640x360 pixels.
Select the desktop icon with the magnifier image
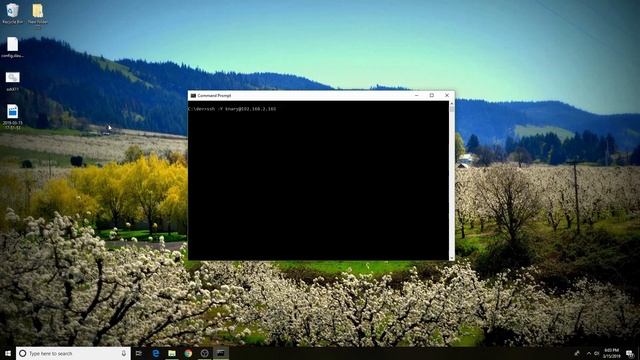point(12,81)
